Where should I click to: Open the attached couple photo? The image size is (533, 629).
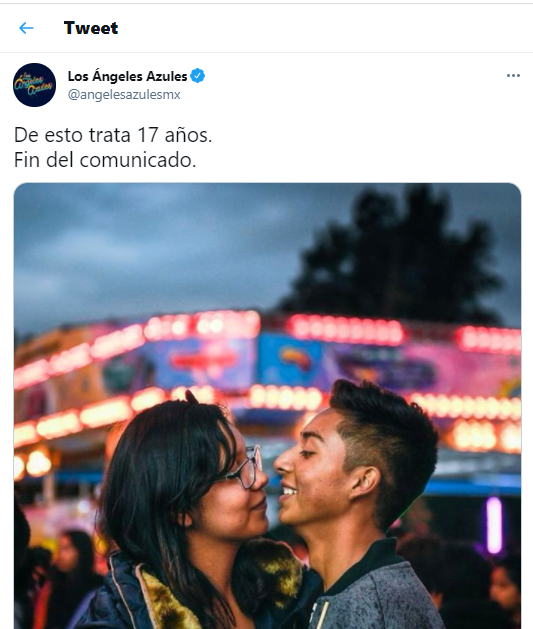pos(267,406)
